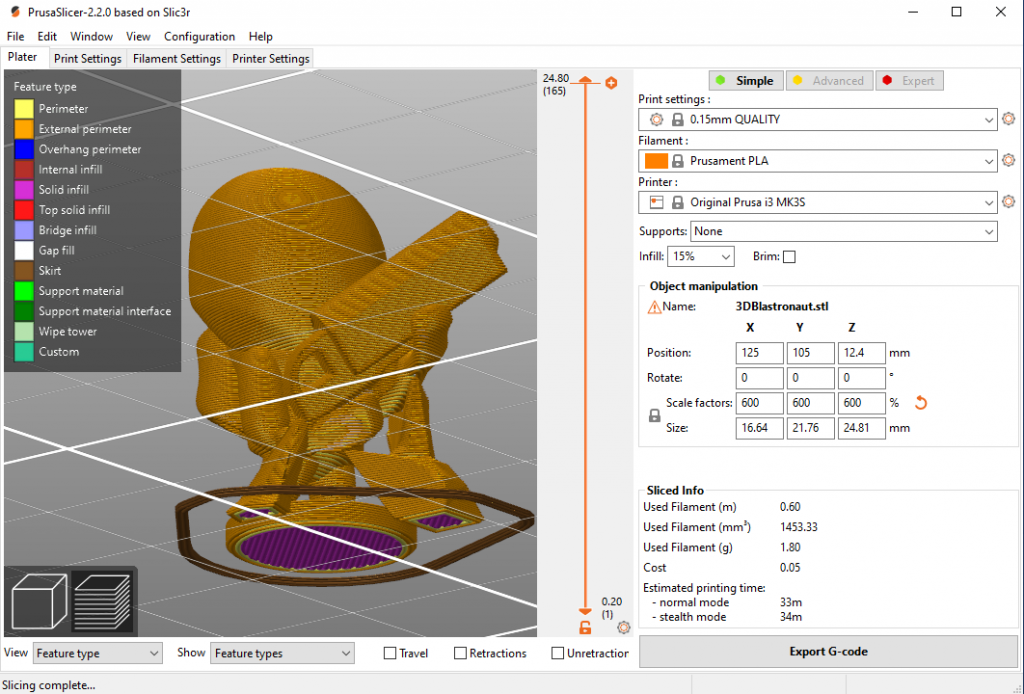Toggle the scale factors proportion lock
Image resolution: width=1024 pixels, height=694 pixels.
[654, 415]
